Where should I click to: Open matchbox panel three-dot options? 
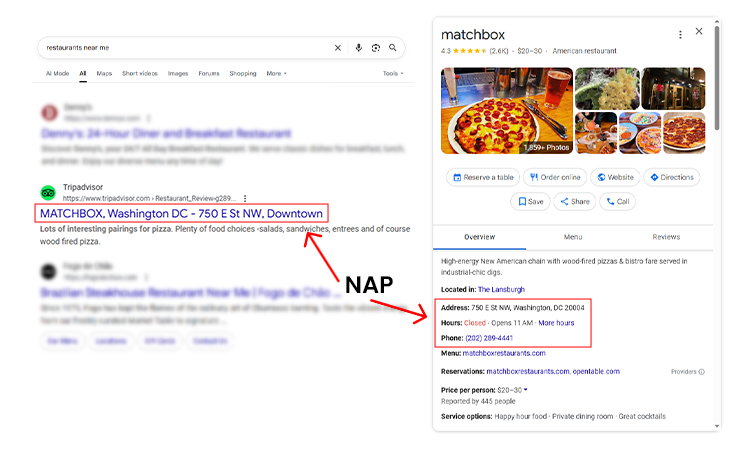(x=680, y=35)
